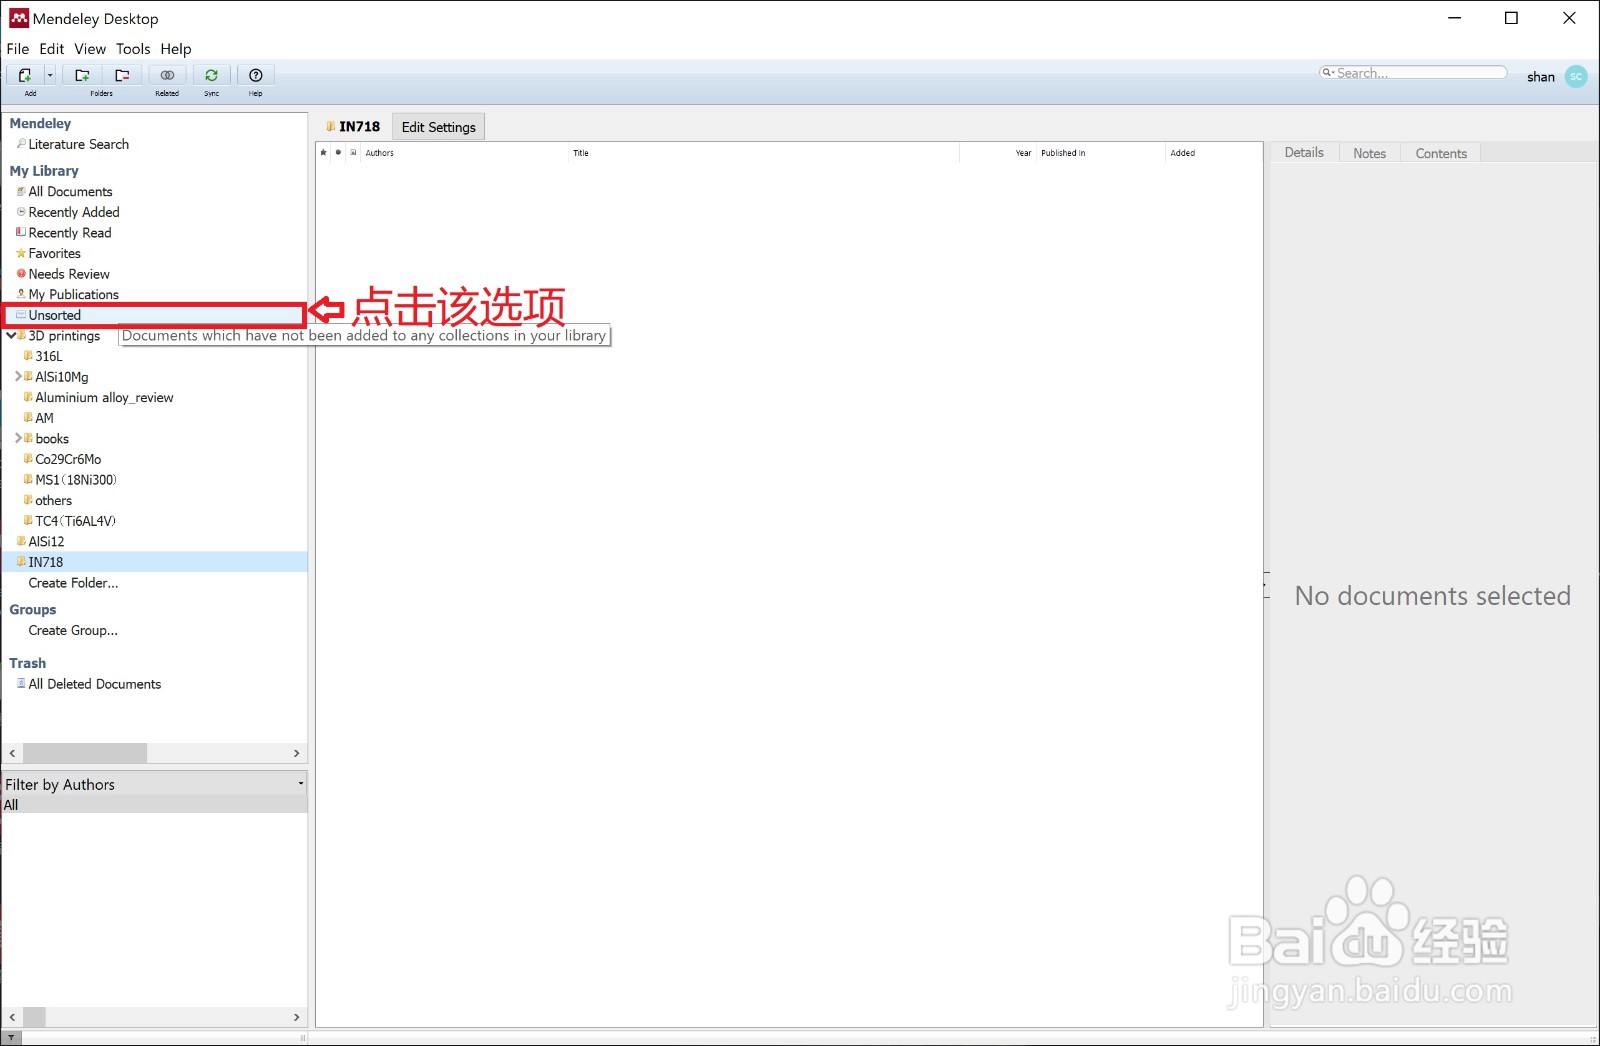Image resolution: width=1600 pixels, height=1046 pixels.
Task: Select Literature Search in sidebar
Action: pyautogui.click(x=78, y=144)
